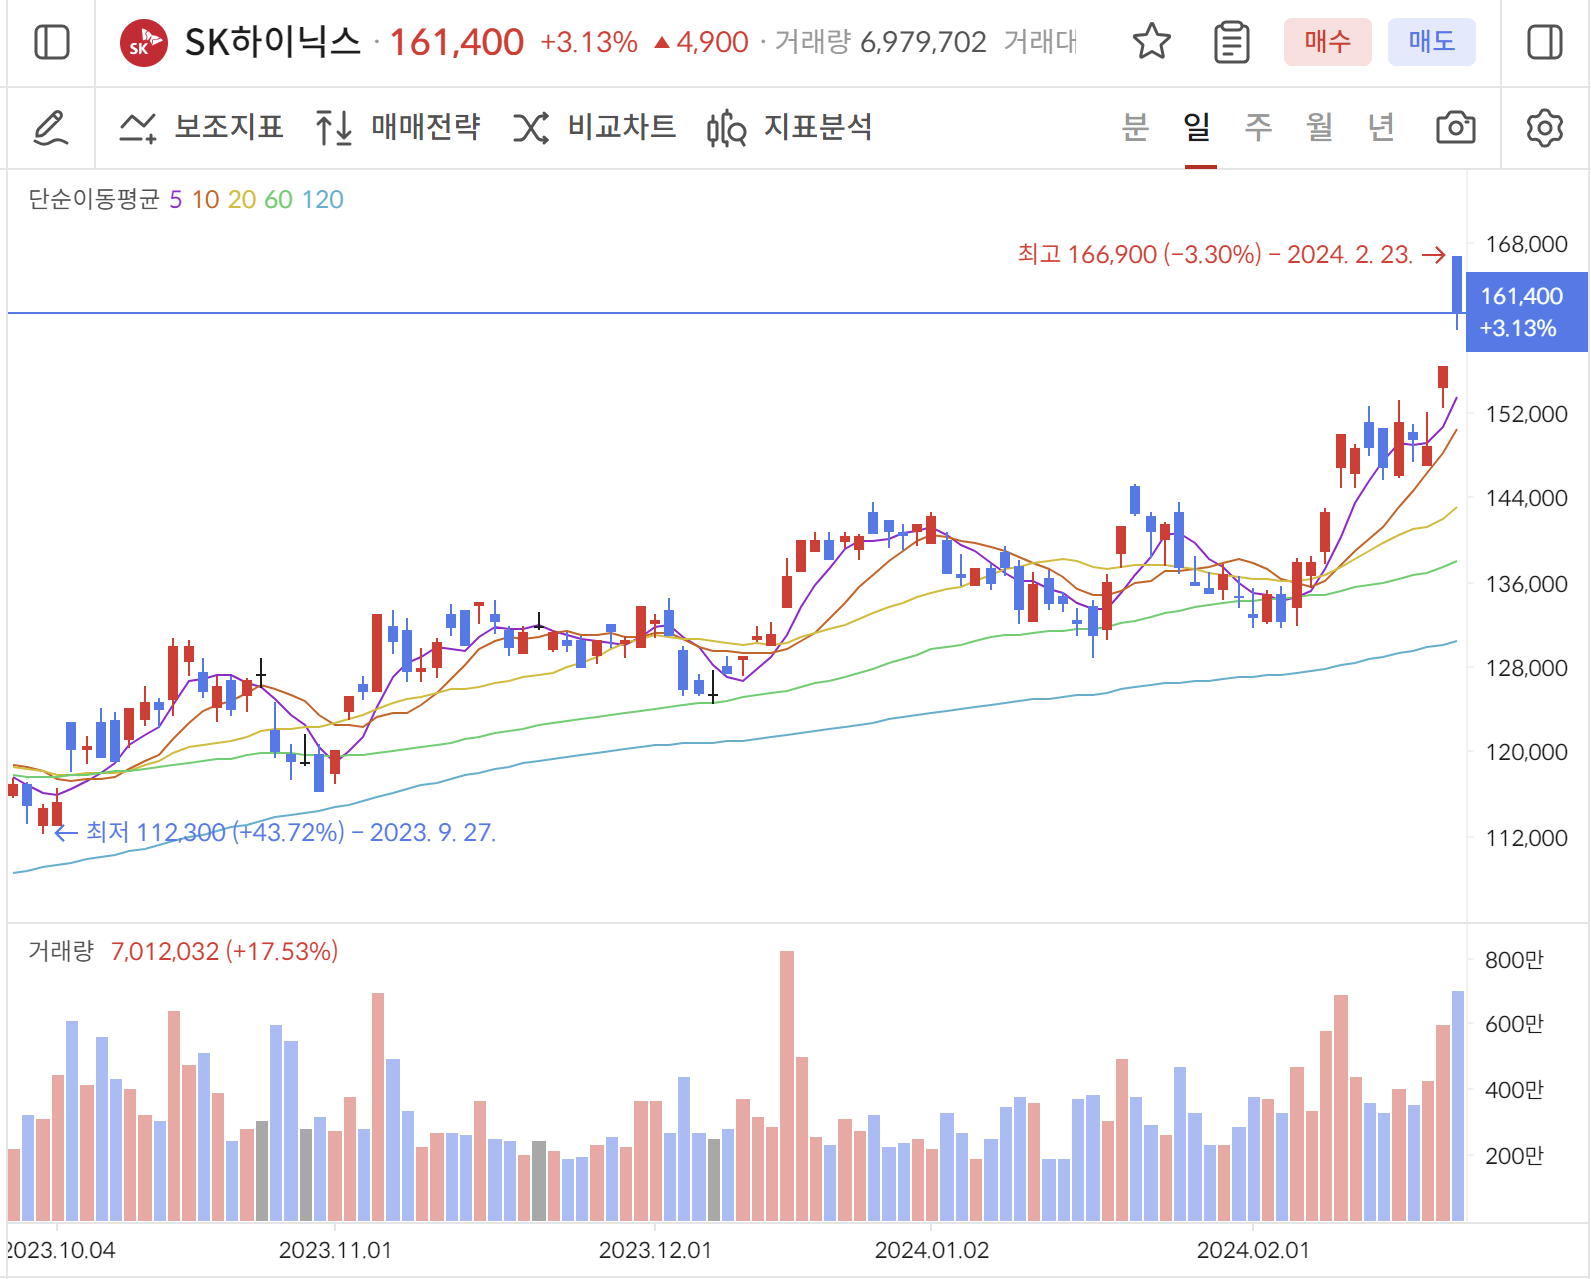Switch to 일 daily timeframe
The image size is (1591, 1279).
click(x=1197, y=127)
